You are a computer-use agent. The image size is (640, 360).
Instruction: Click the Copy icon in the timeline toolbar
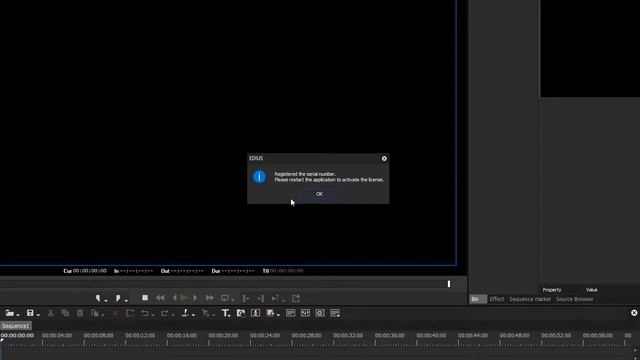(65, 313)
